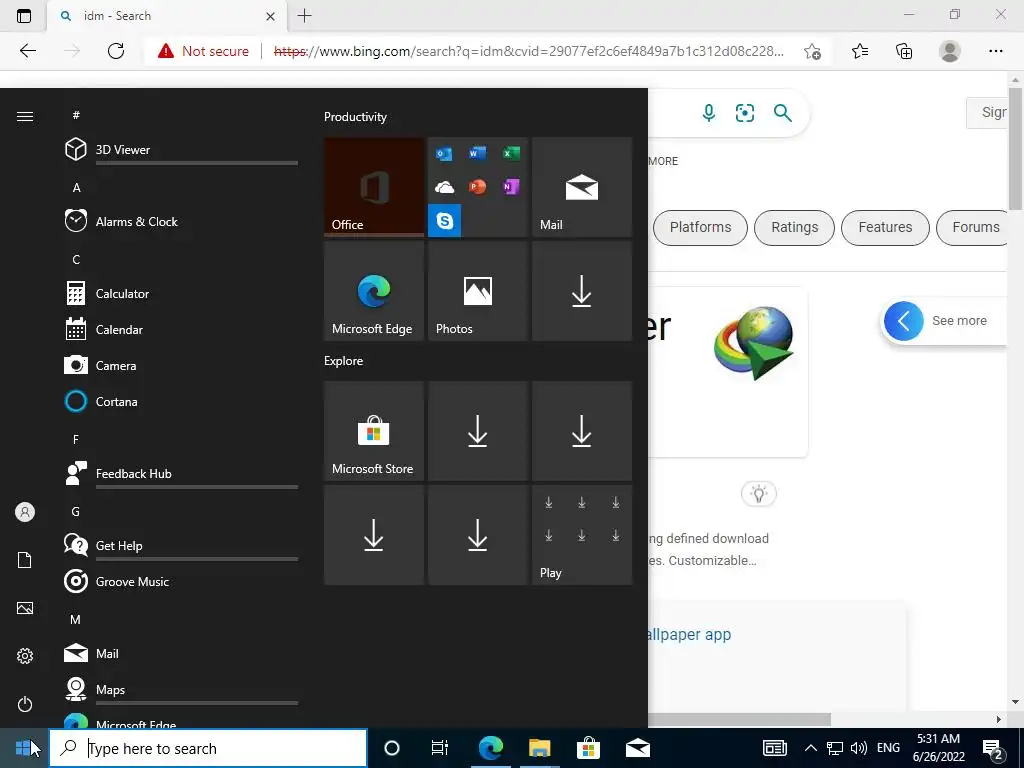The image size is (1024, 768).
Task: Open Cortana circle on the taskbar
Action: coord(392,748)
